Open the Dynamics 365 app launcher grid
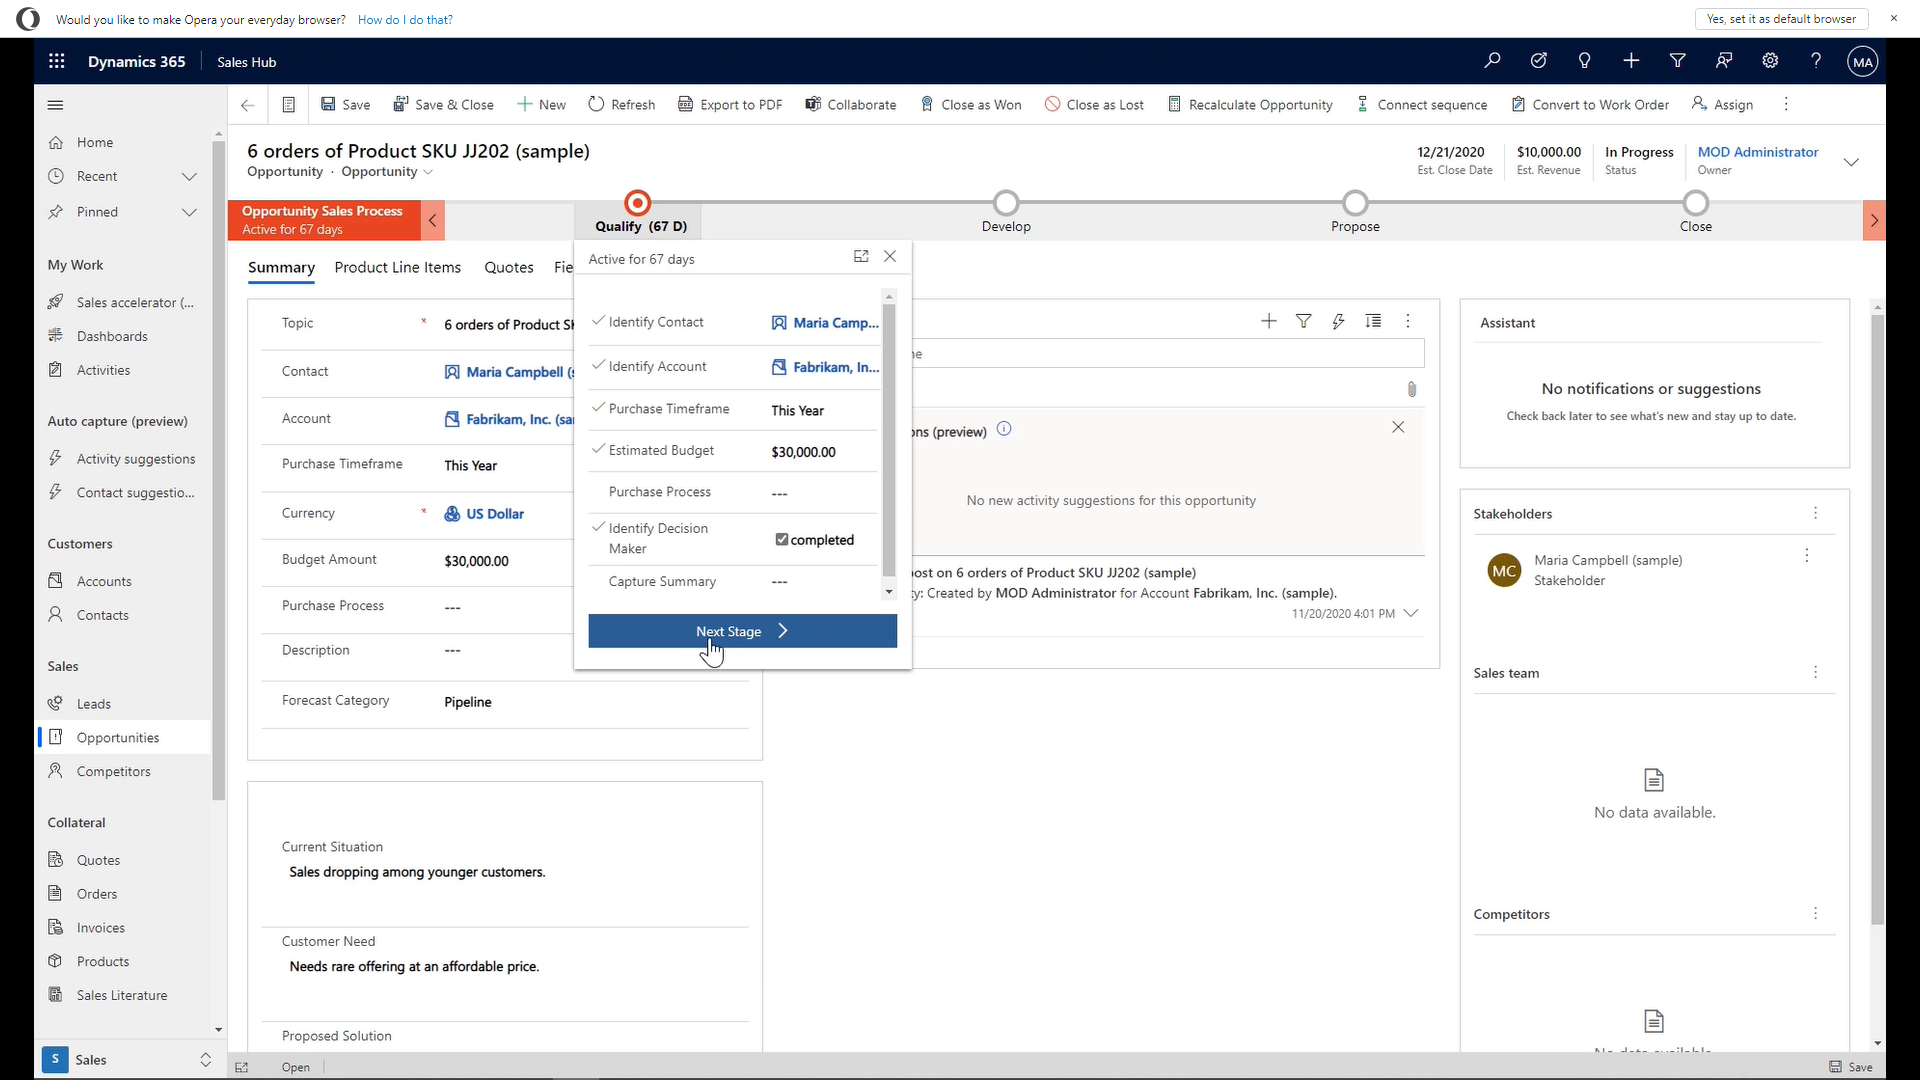The width and height of the screenshot is (1920, 1080). 56,61
